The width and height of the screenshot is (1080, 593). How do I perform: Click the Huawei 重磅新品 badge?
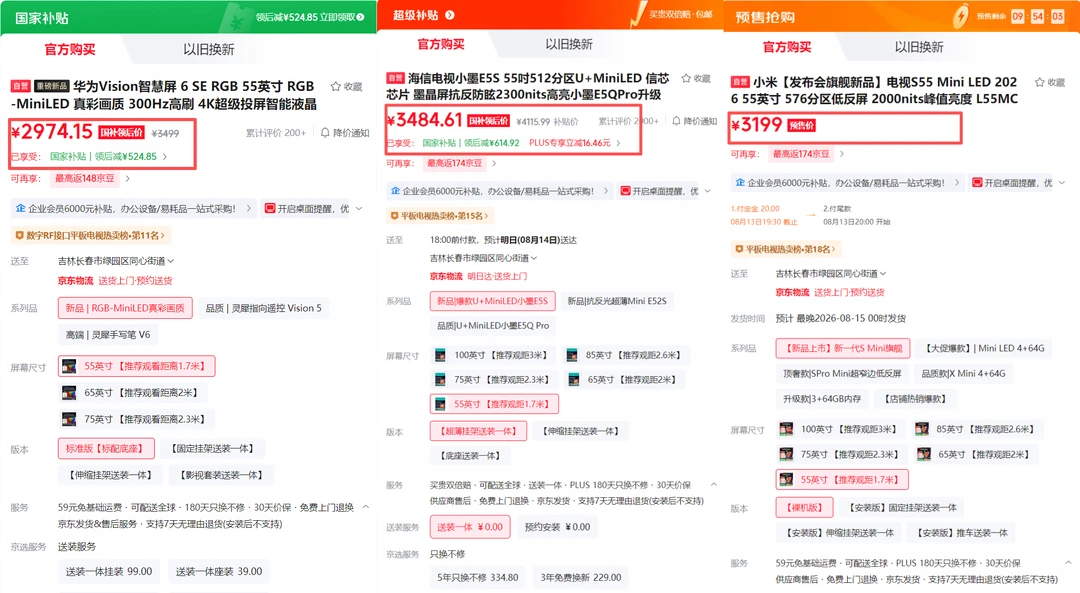(52, 86)
